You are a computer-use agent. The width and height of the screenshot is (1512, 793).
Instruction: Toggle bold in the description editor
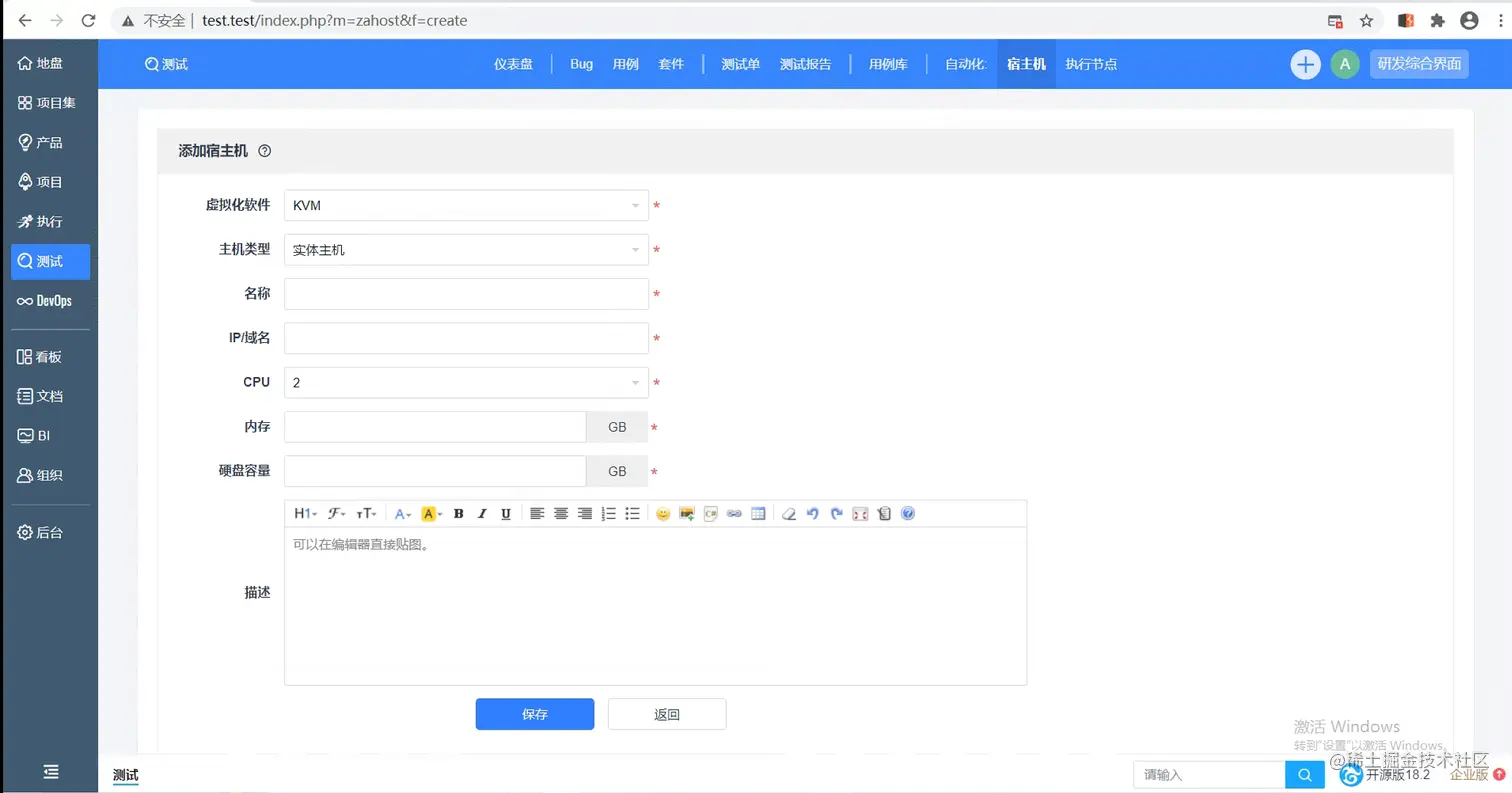tap(459, 514)
